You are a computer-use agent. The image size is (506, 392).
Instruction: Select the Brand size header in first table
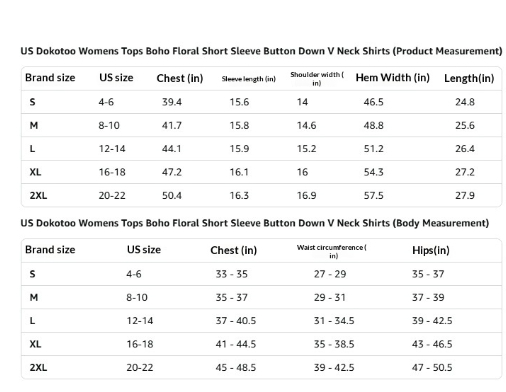(50, 78)
